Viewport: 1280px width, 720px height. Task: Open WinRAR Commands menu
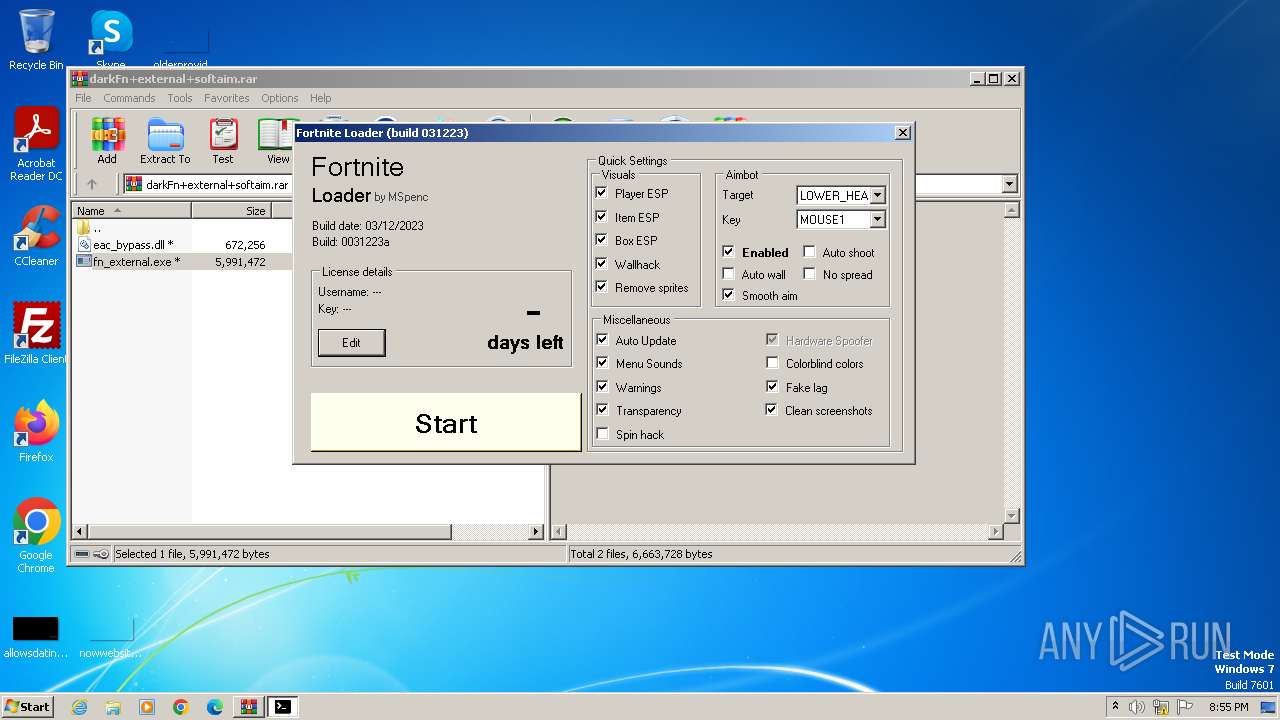coord(129,98)
